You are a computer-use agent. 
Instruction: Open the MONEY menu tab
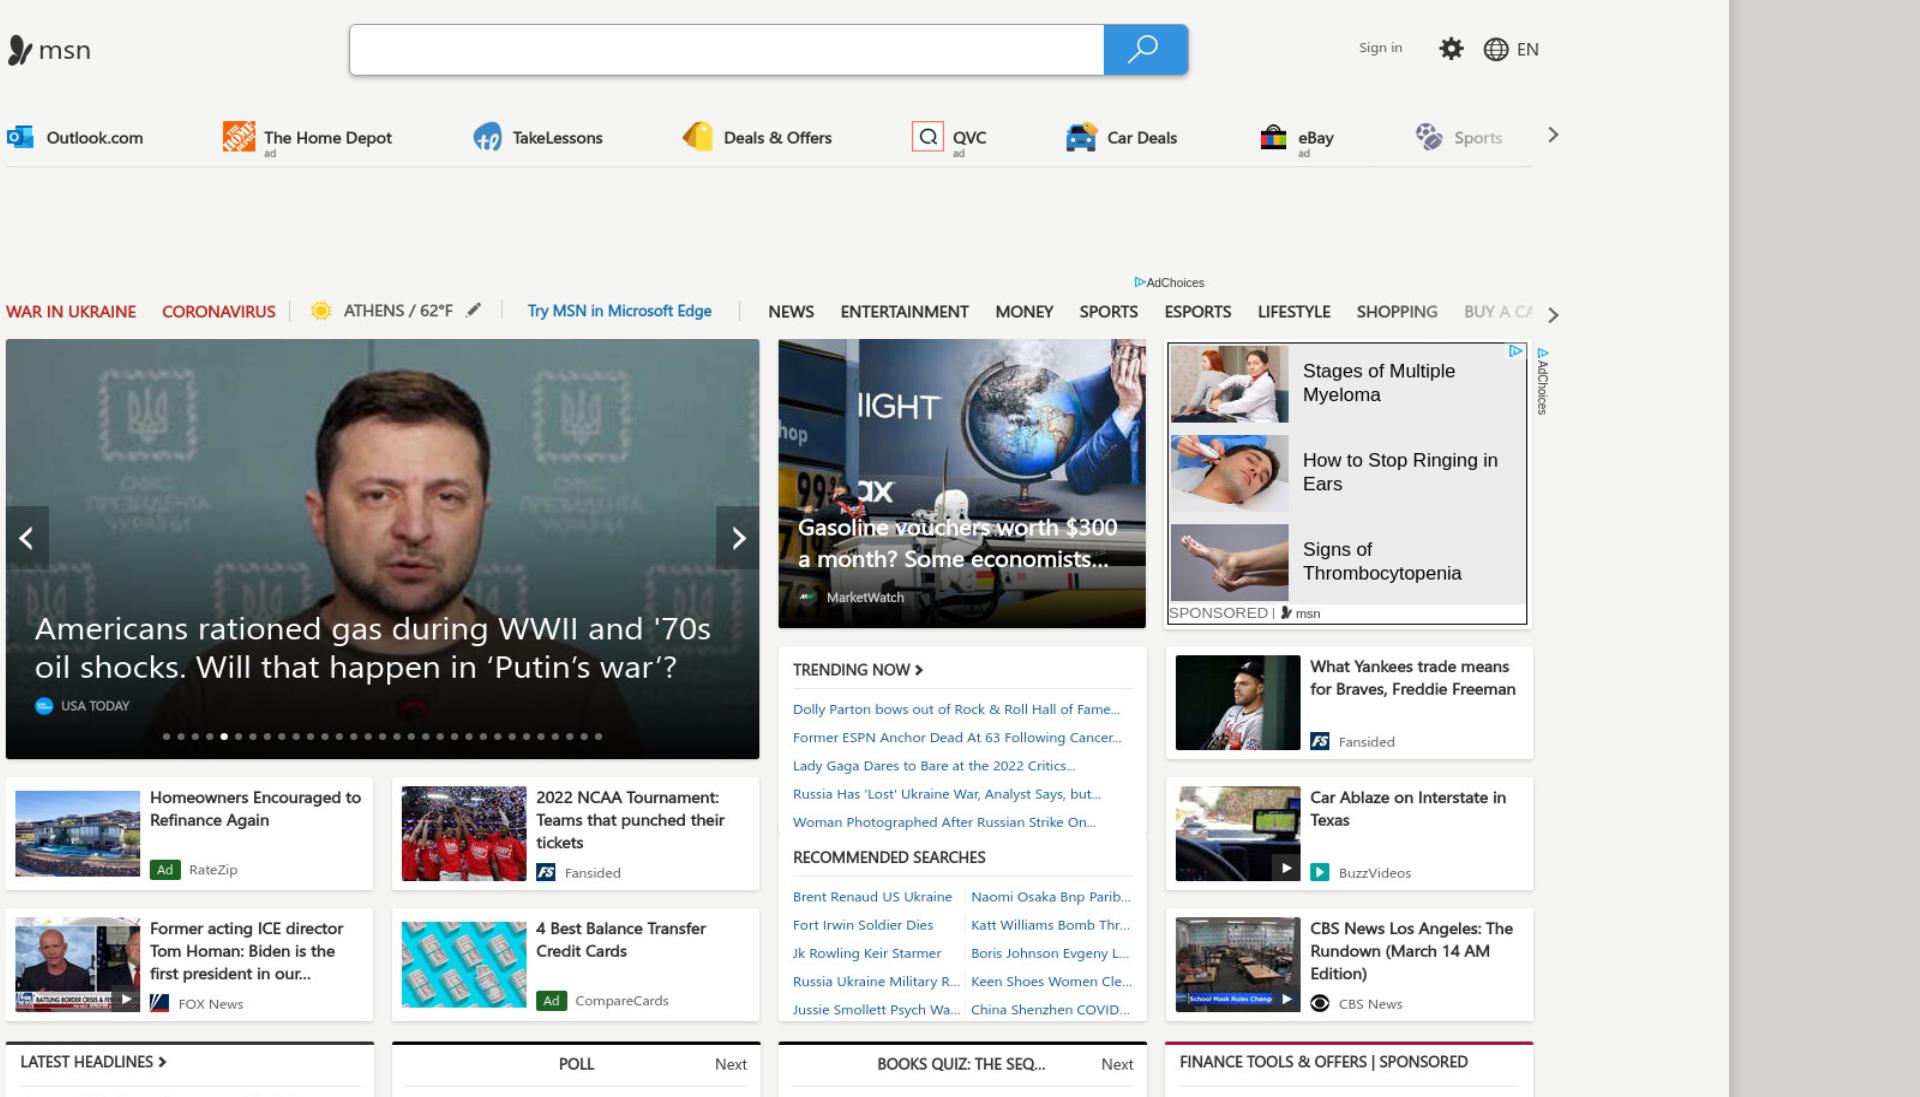(1024, 312)
